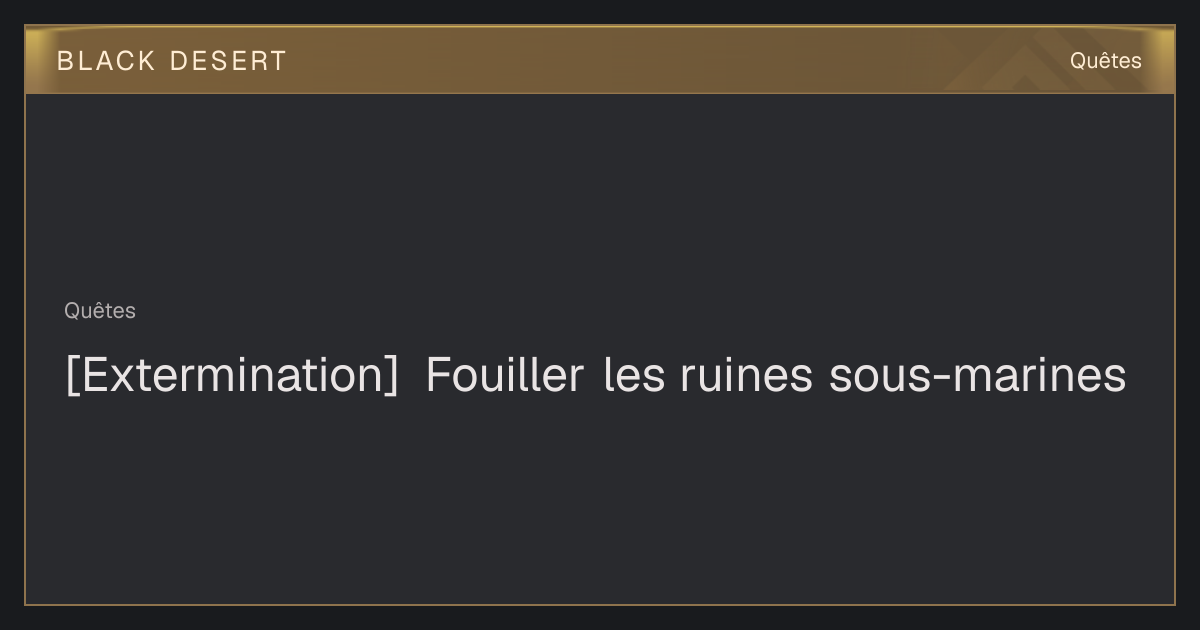Select the small Quêtes breadcrumb above the title
The width and height of the screenshot is (1200, 630).
(100, 311)
